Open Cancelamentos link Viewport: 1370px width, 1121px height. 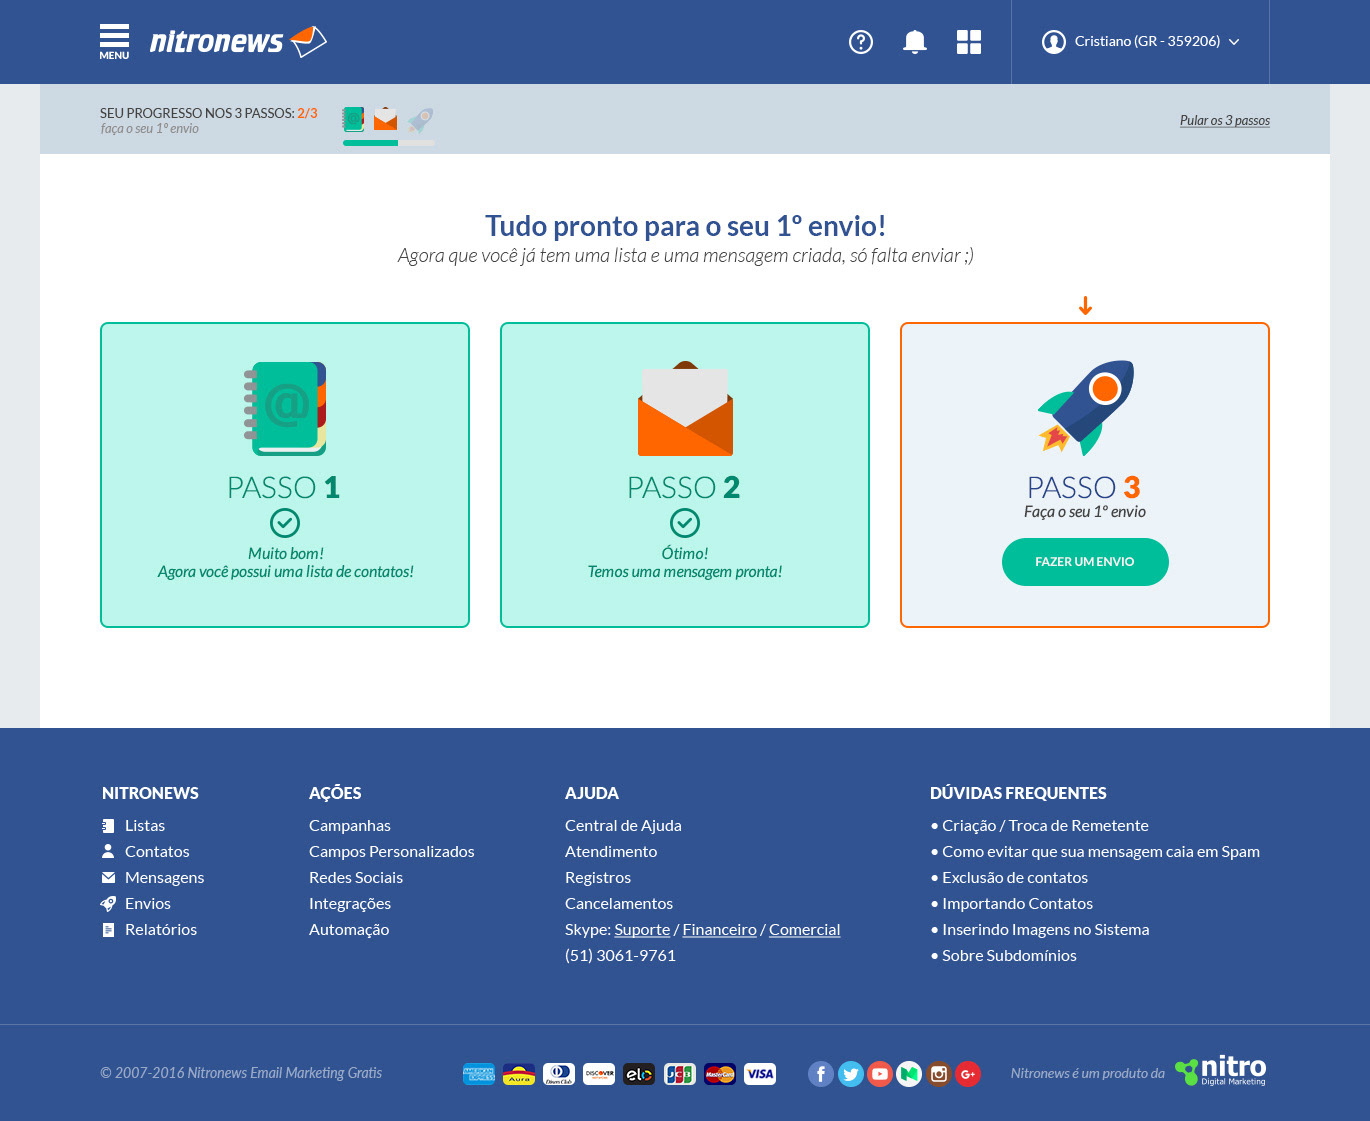point(619,904)
